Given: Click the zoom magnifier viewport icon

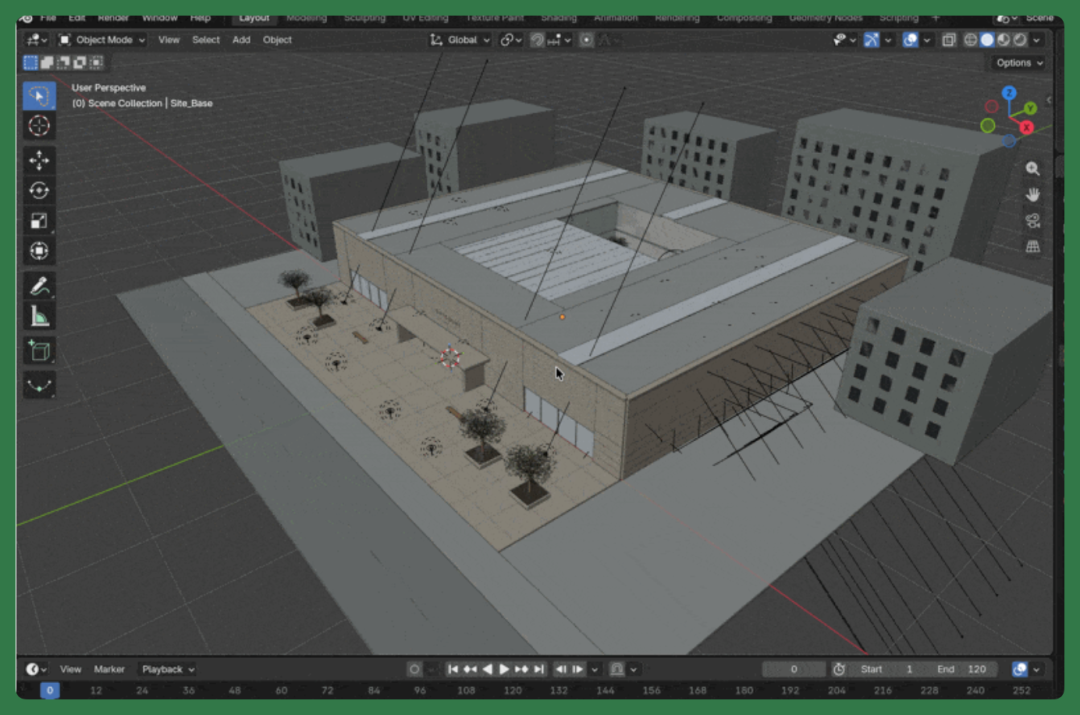Looking at the screenshot, I should (1032, 169).
